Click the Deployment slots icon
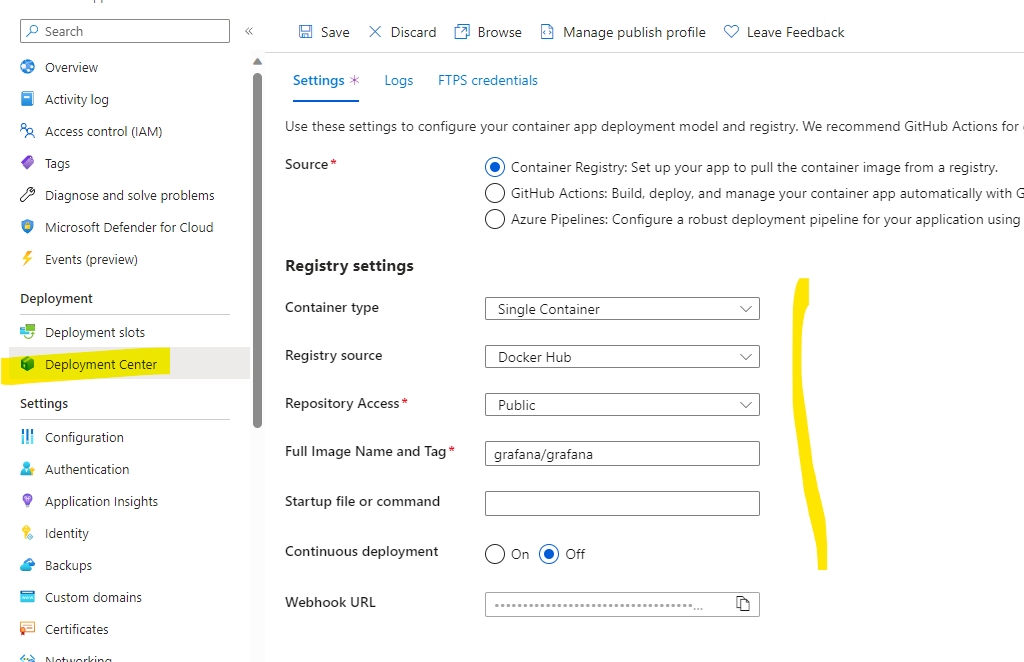 coord(27,332)
